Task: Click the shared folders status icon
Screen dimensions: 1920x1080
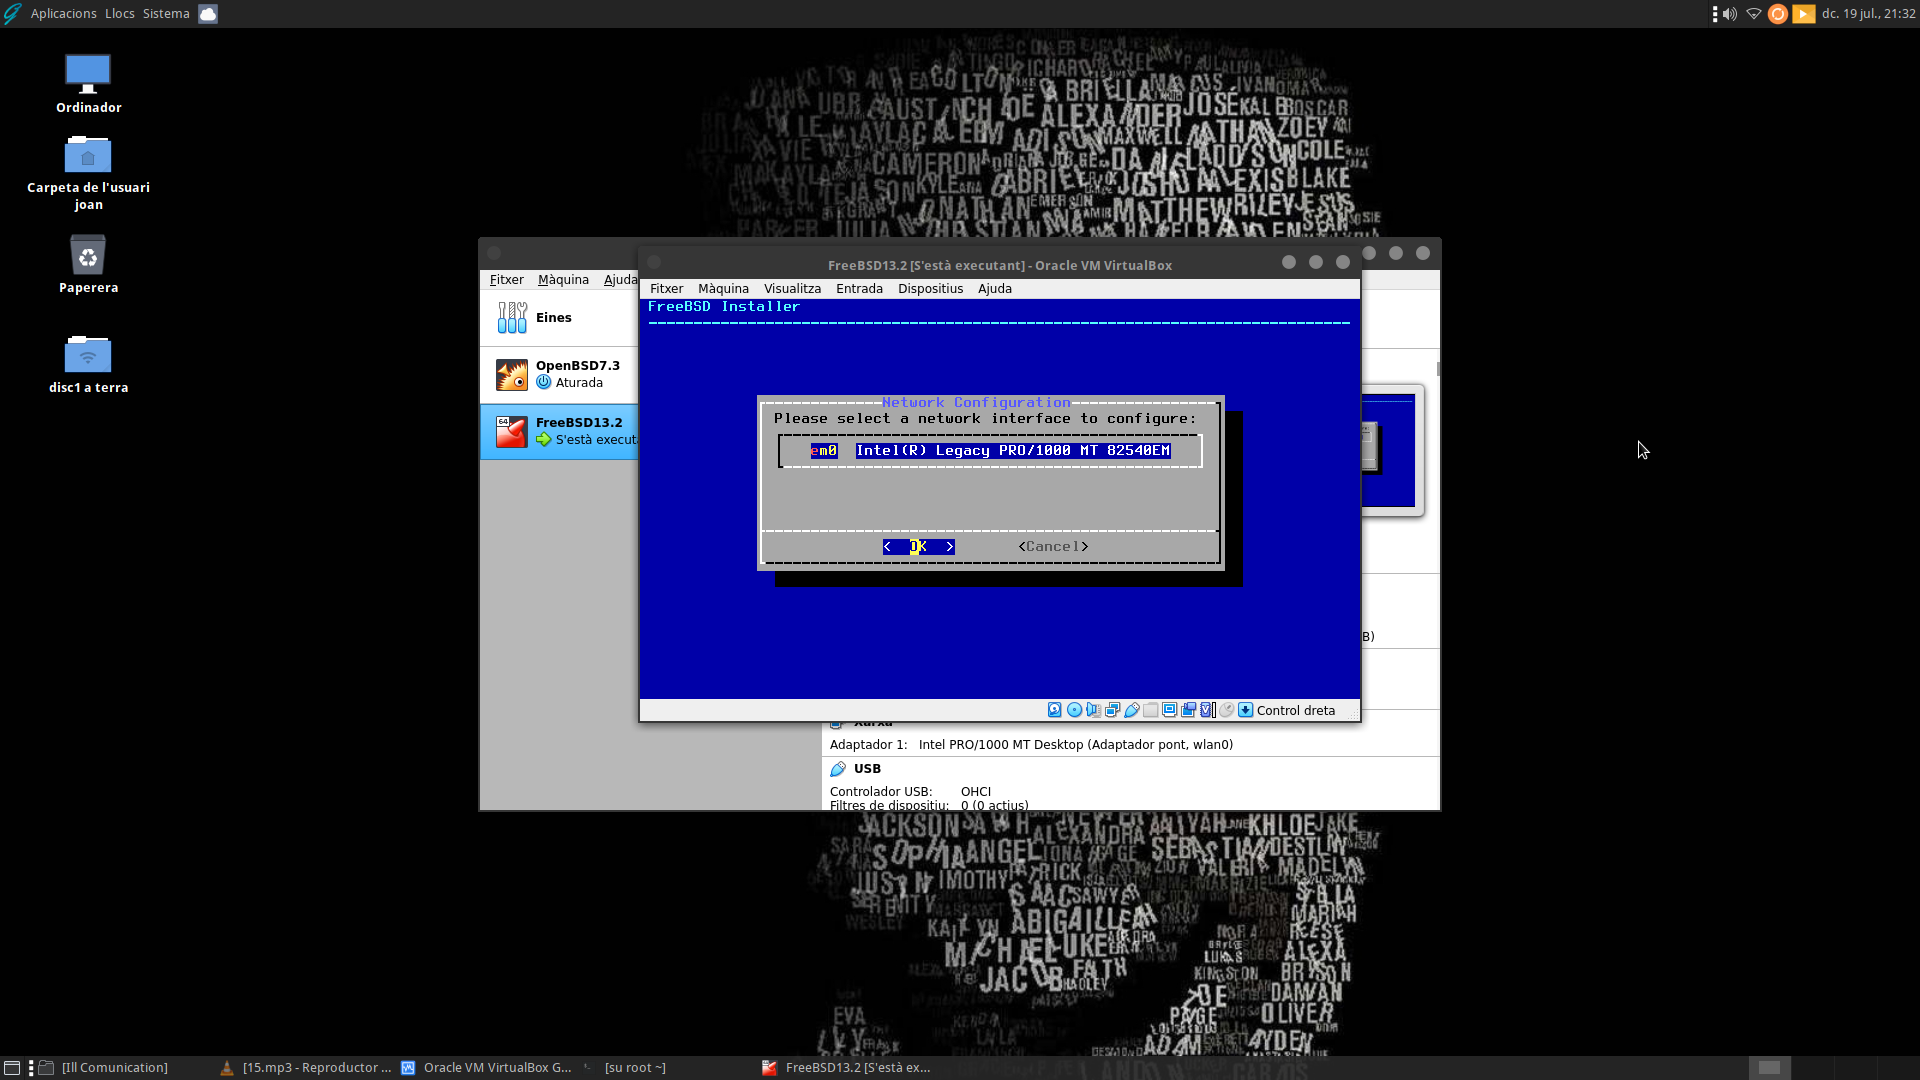Action: pyautogui.click(x=1150, y=710)
